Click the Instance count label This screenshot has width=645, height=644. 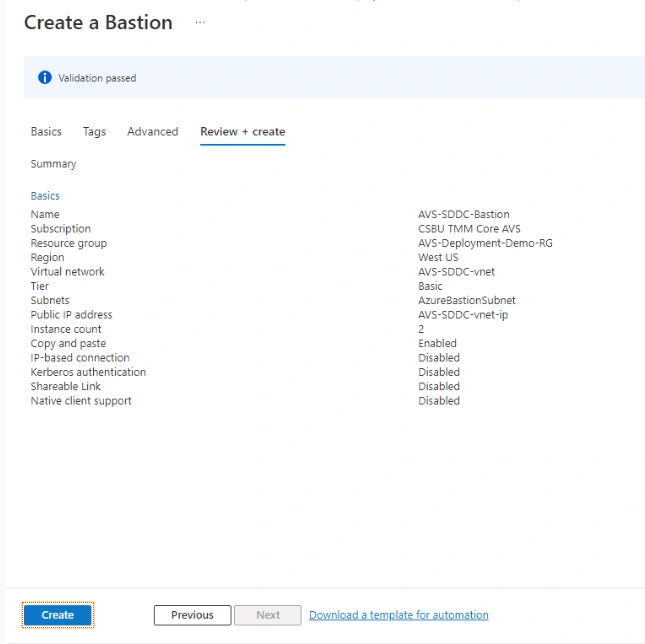(x=66, y=329)
